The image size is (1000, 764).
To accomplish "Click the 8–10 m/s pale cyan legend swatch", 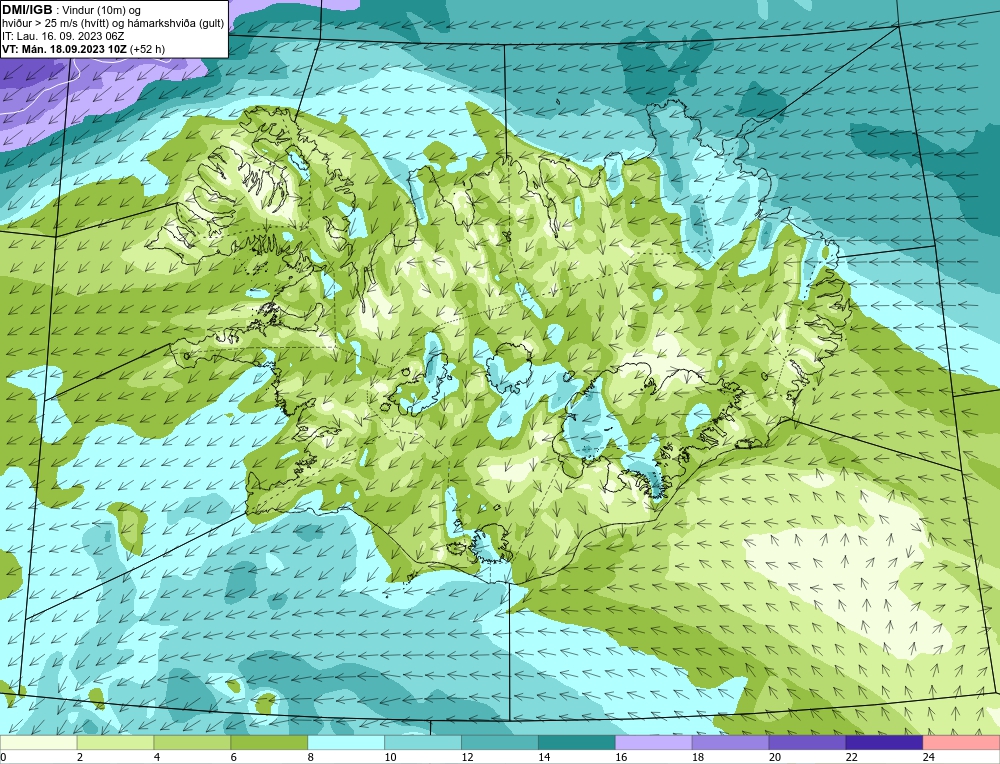I will pos(346,743).
